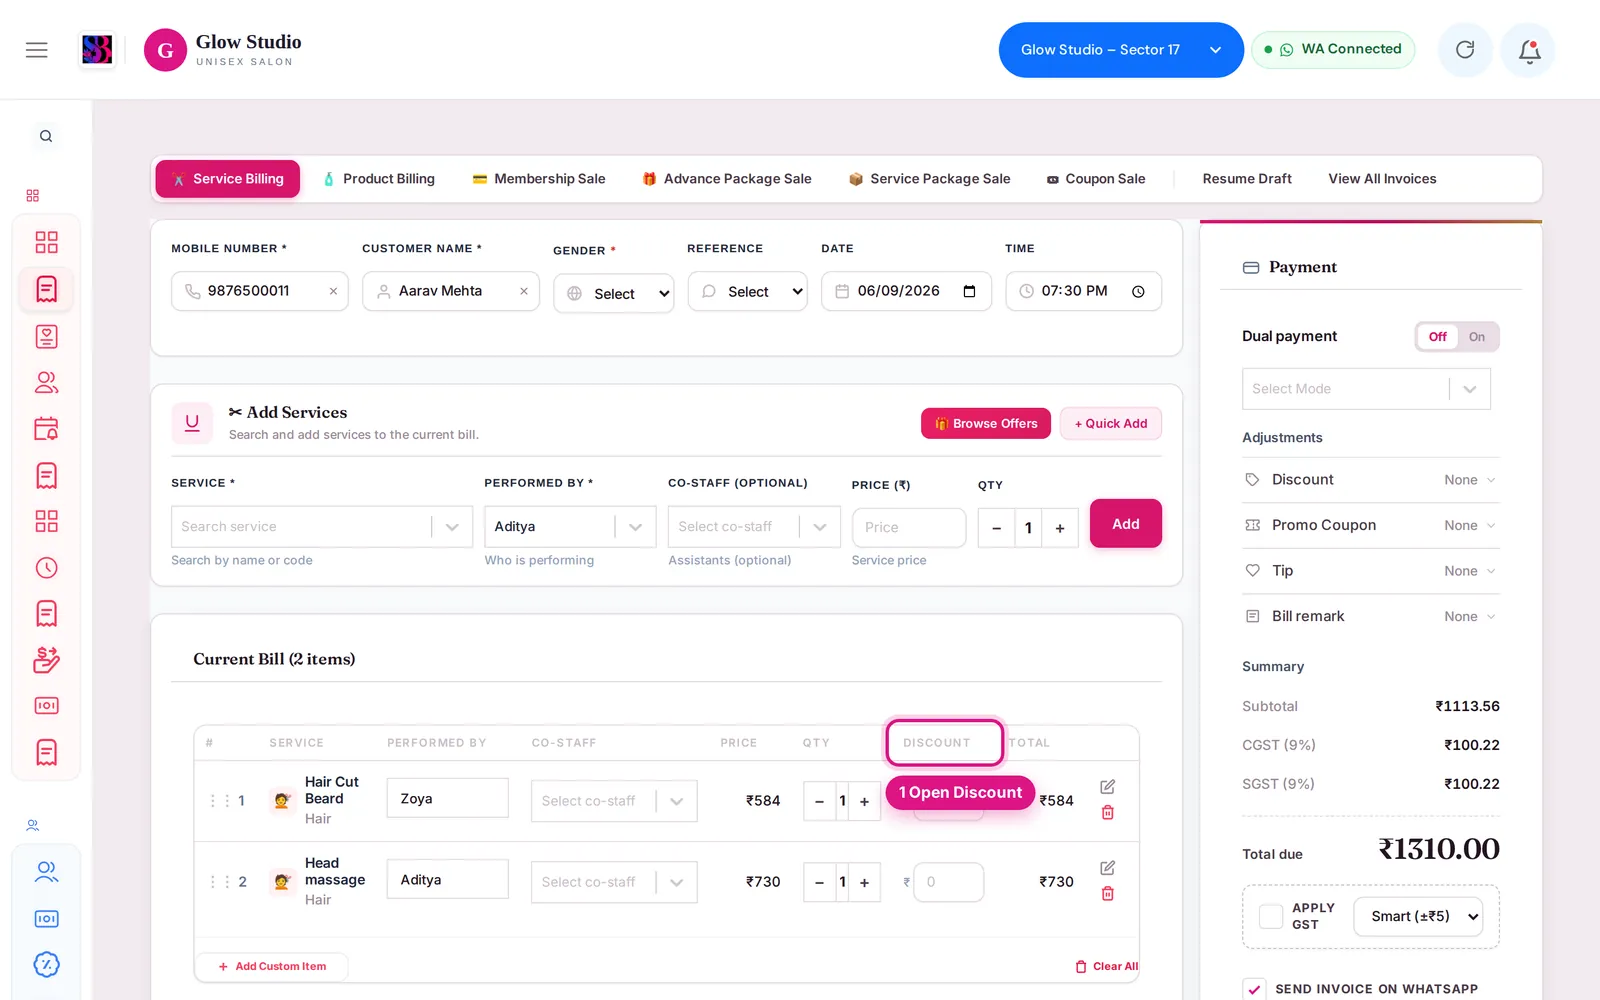Edit the Head massage row
The image size is (1600, 1000).
coord(1107,868)
